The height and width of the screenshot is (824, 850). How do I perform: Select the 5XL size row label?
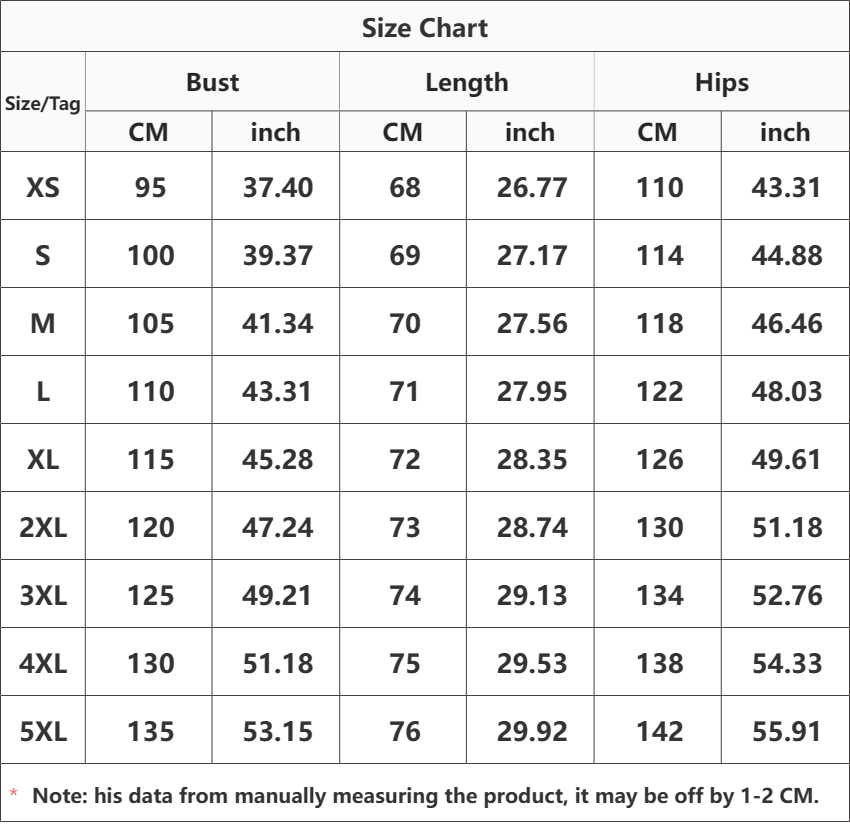coord(43,731)
